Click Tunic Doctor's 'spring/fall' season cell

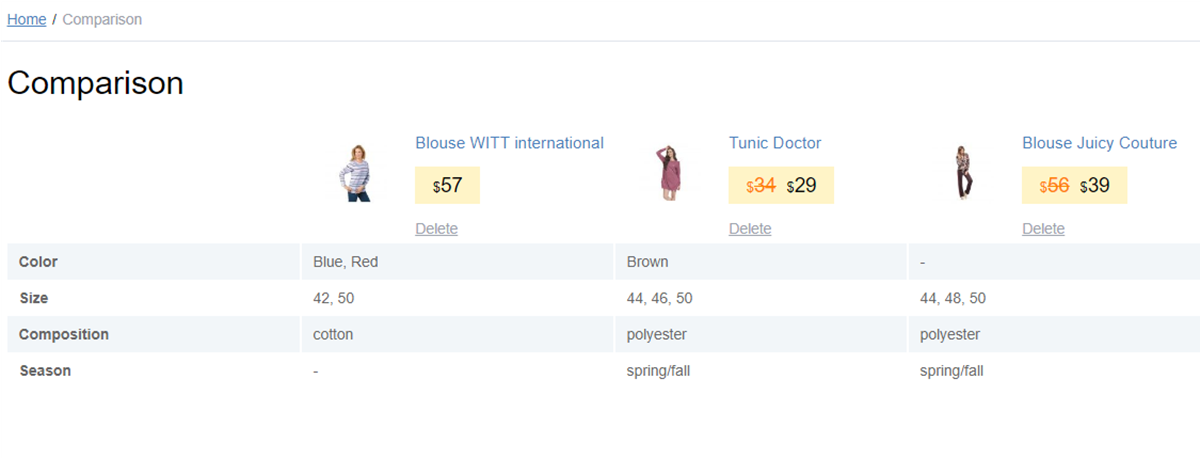(x=760, y=370)
